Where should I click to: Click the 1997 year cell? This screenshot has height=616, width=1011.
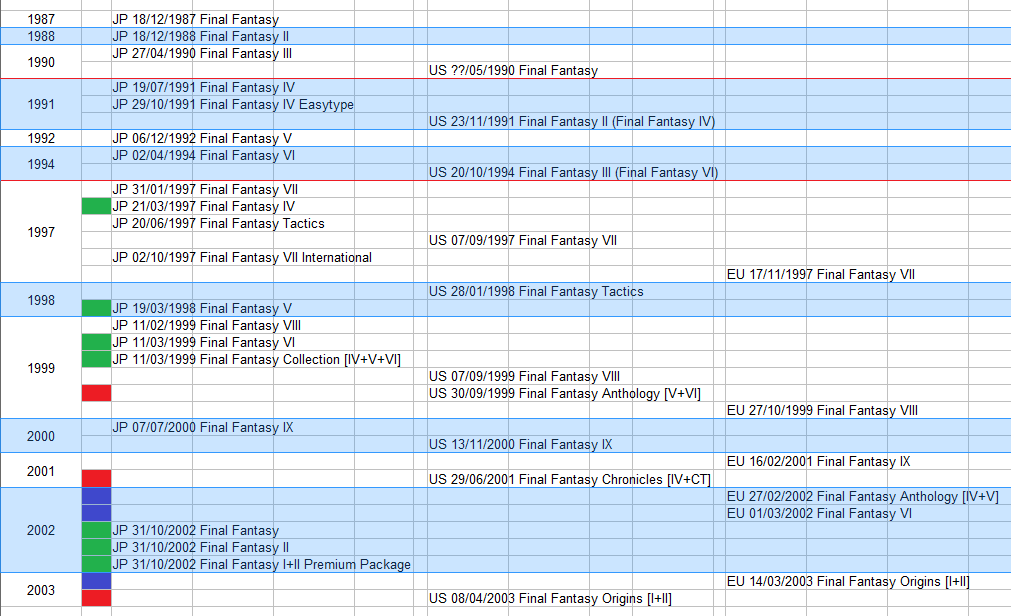pyautogui.click(x=41, y=232)
